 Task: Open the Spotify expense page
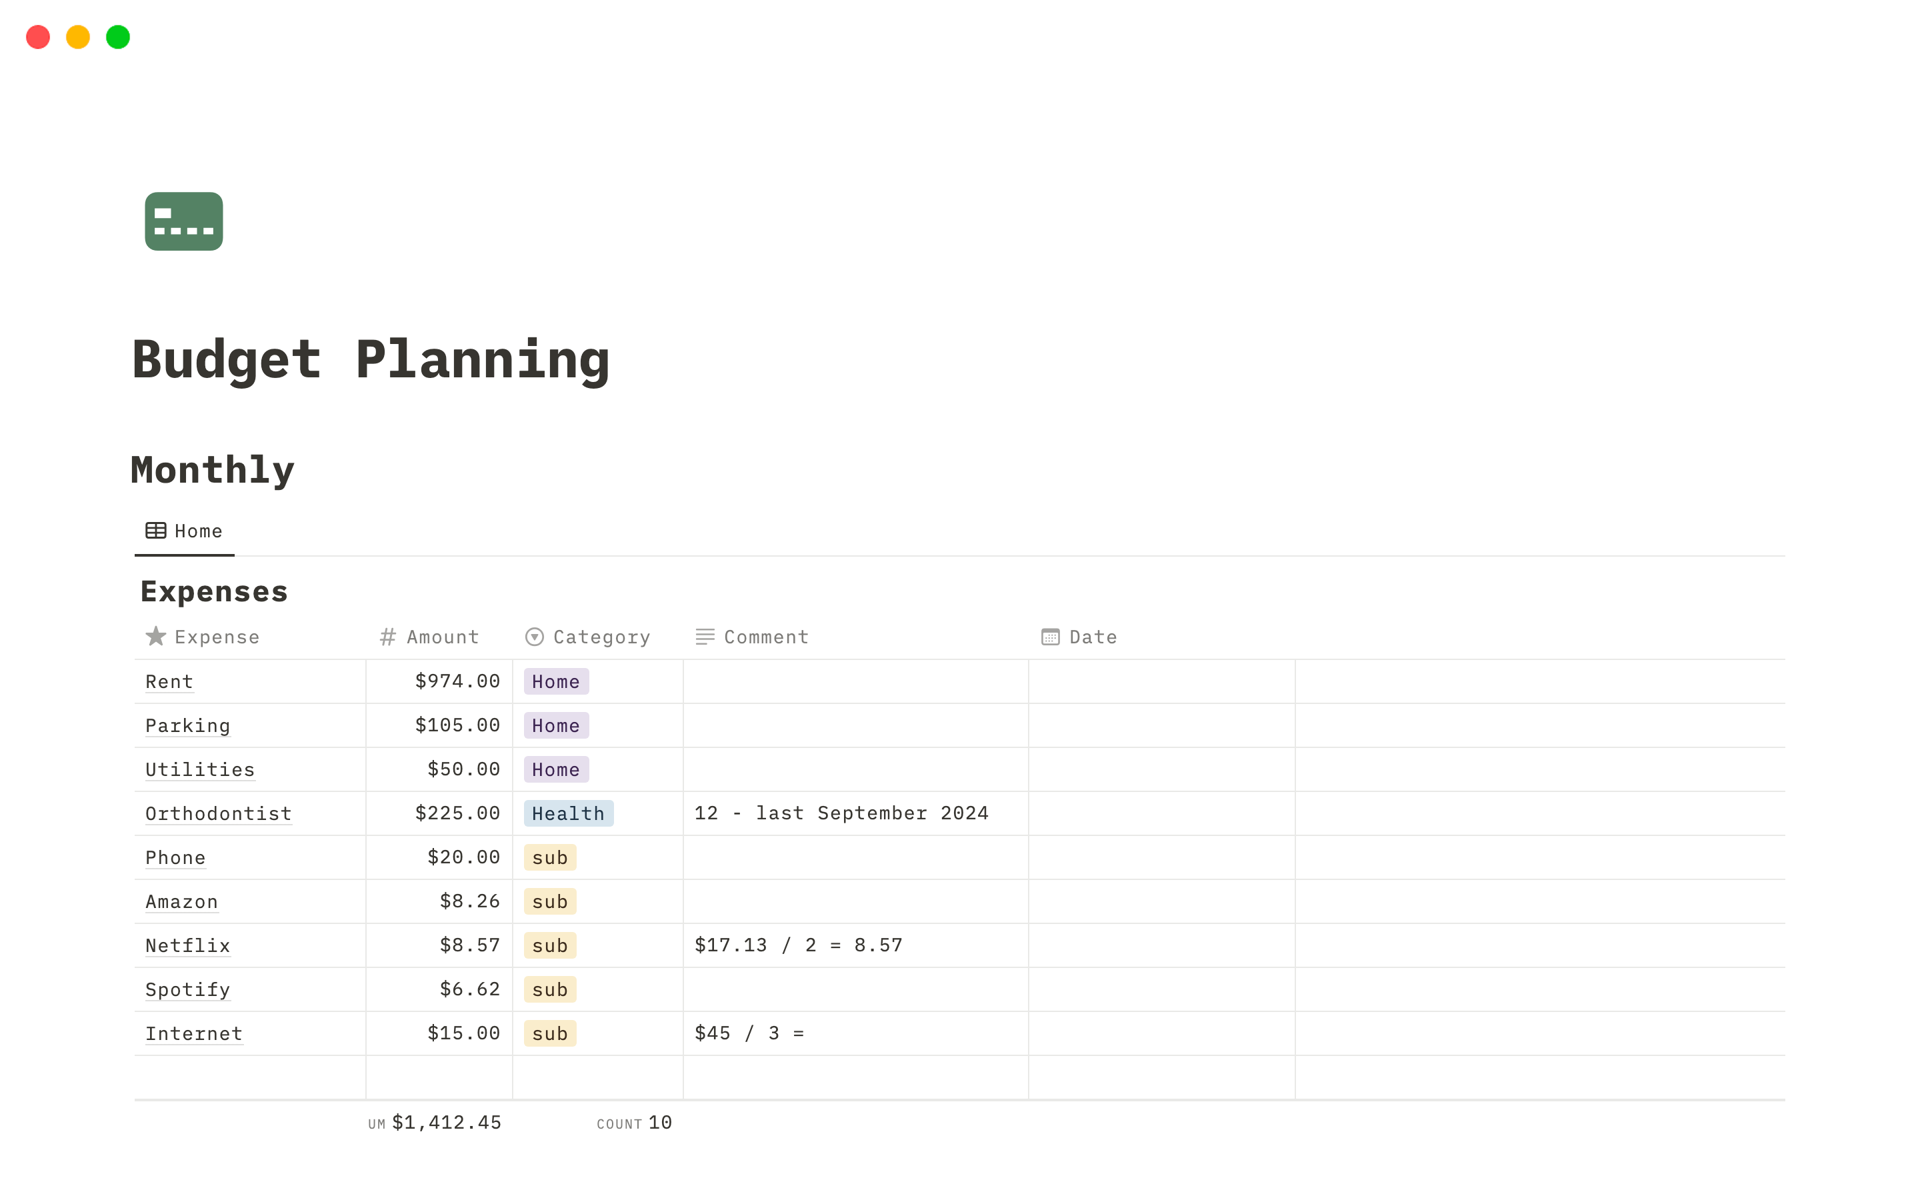(187, 989)
